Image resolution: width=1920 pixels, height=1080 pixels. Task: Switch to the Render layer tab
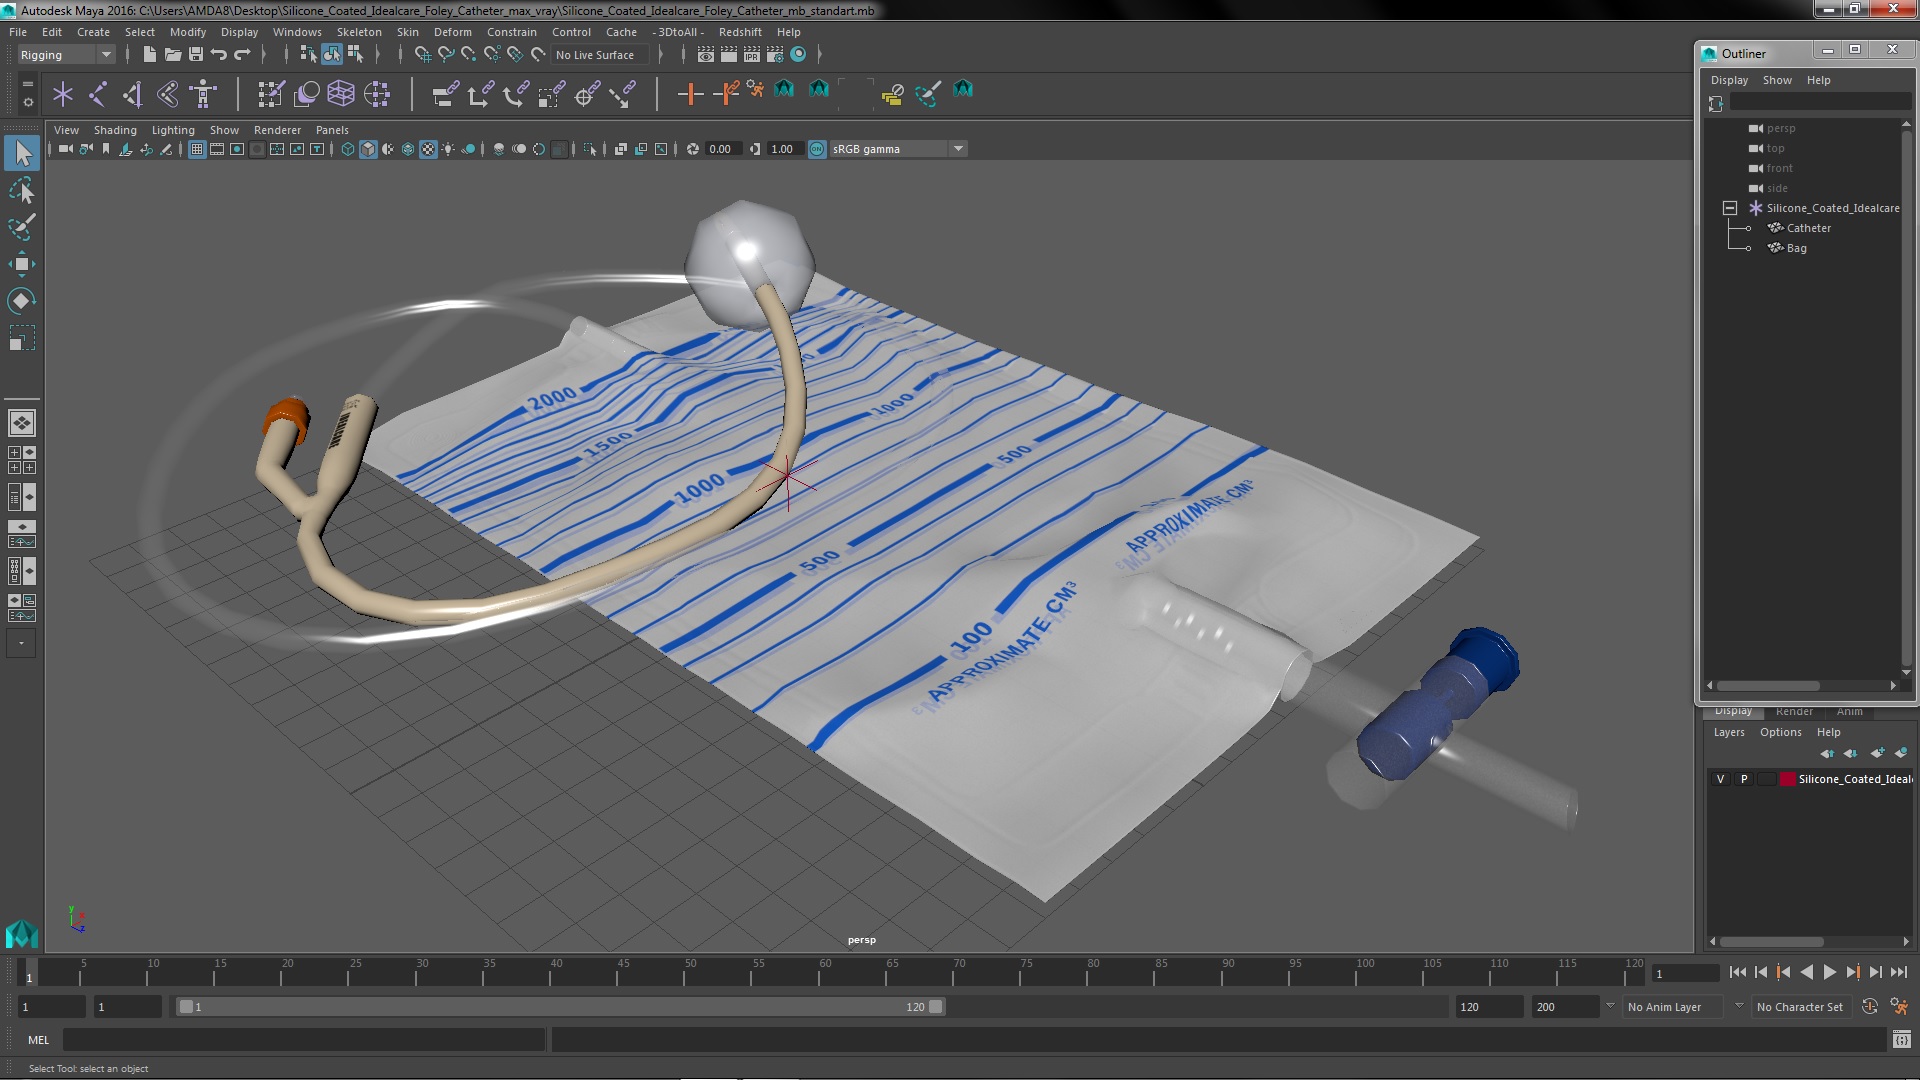[x=1794, y=711]
